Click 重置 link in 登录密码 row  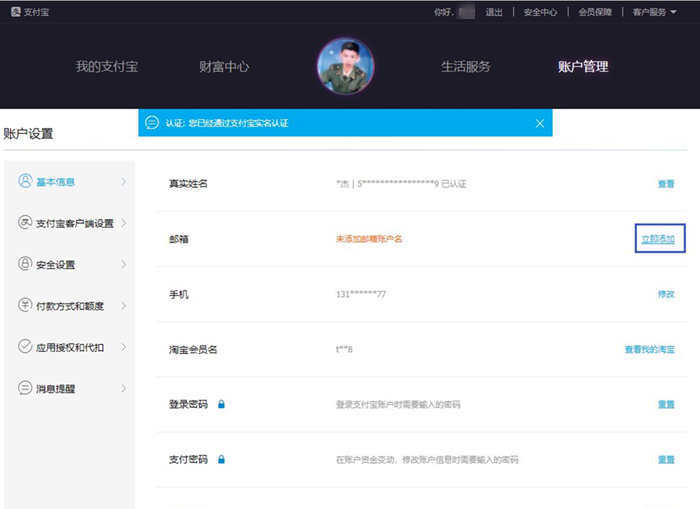tap(666, 404)
